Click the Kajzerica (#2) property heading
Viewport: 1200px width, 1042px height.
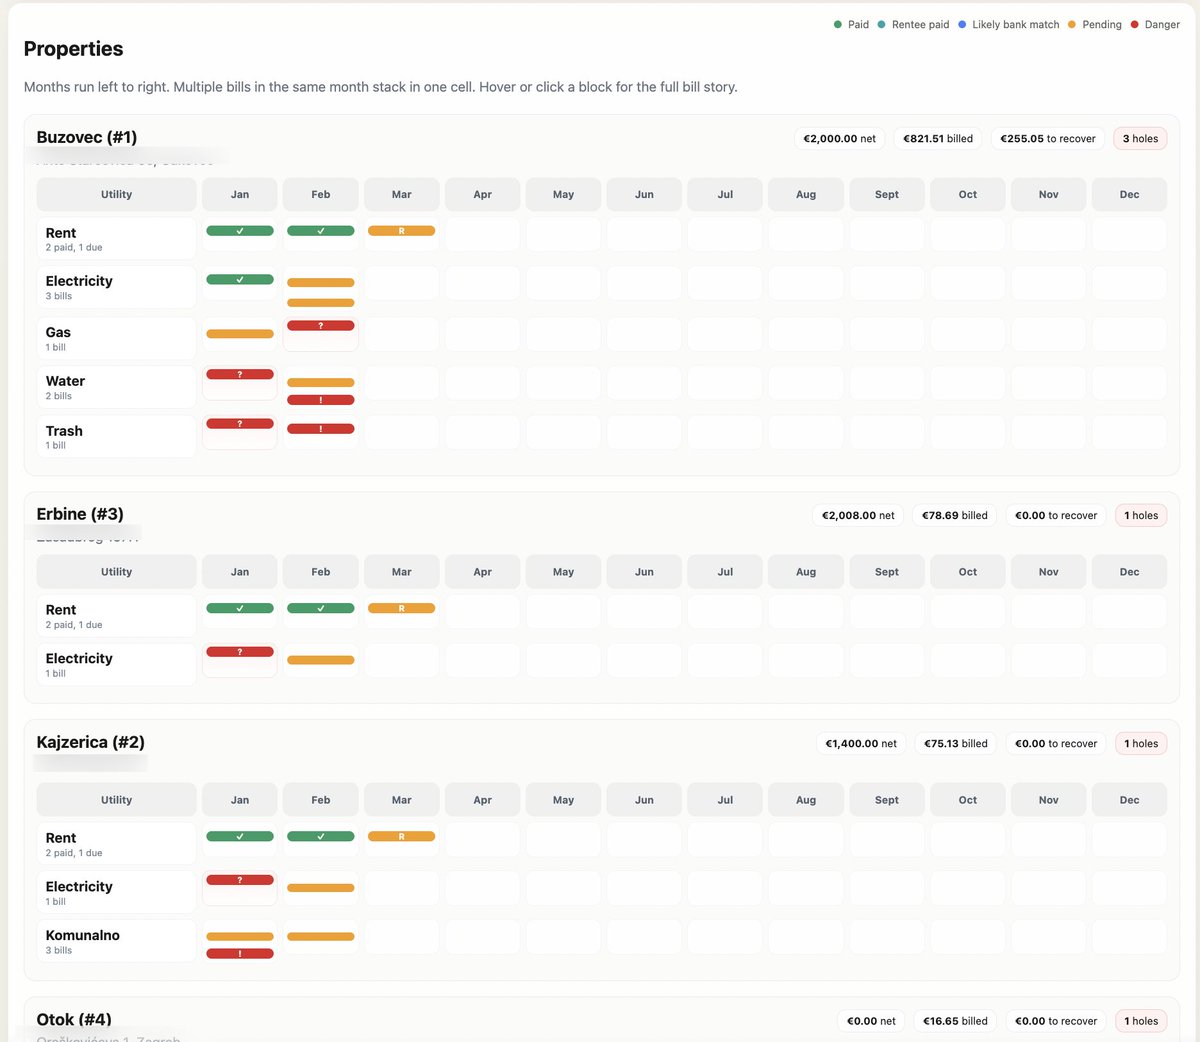click(x=91, y=742)
